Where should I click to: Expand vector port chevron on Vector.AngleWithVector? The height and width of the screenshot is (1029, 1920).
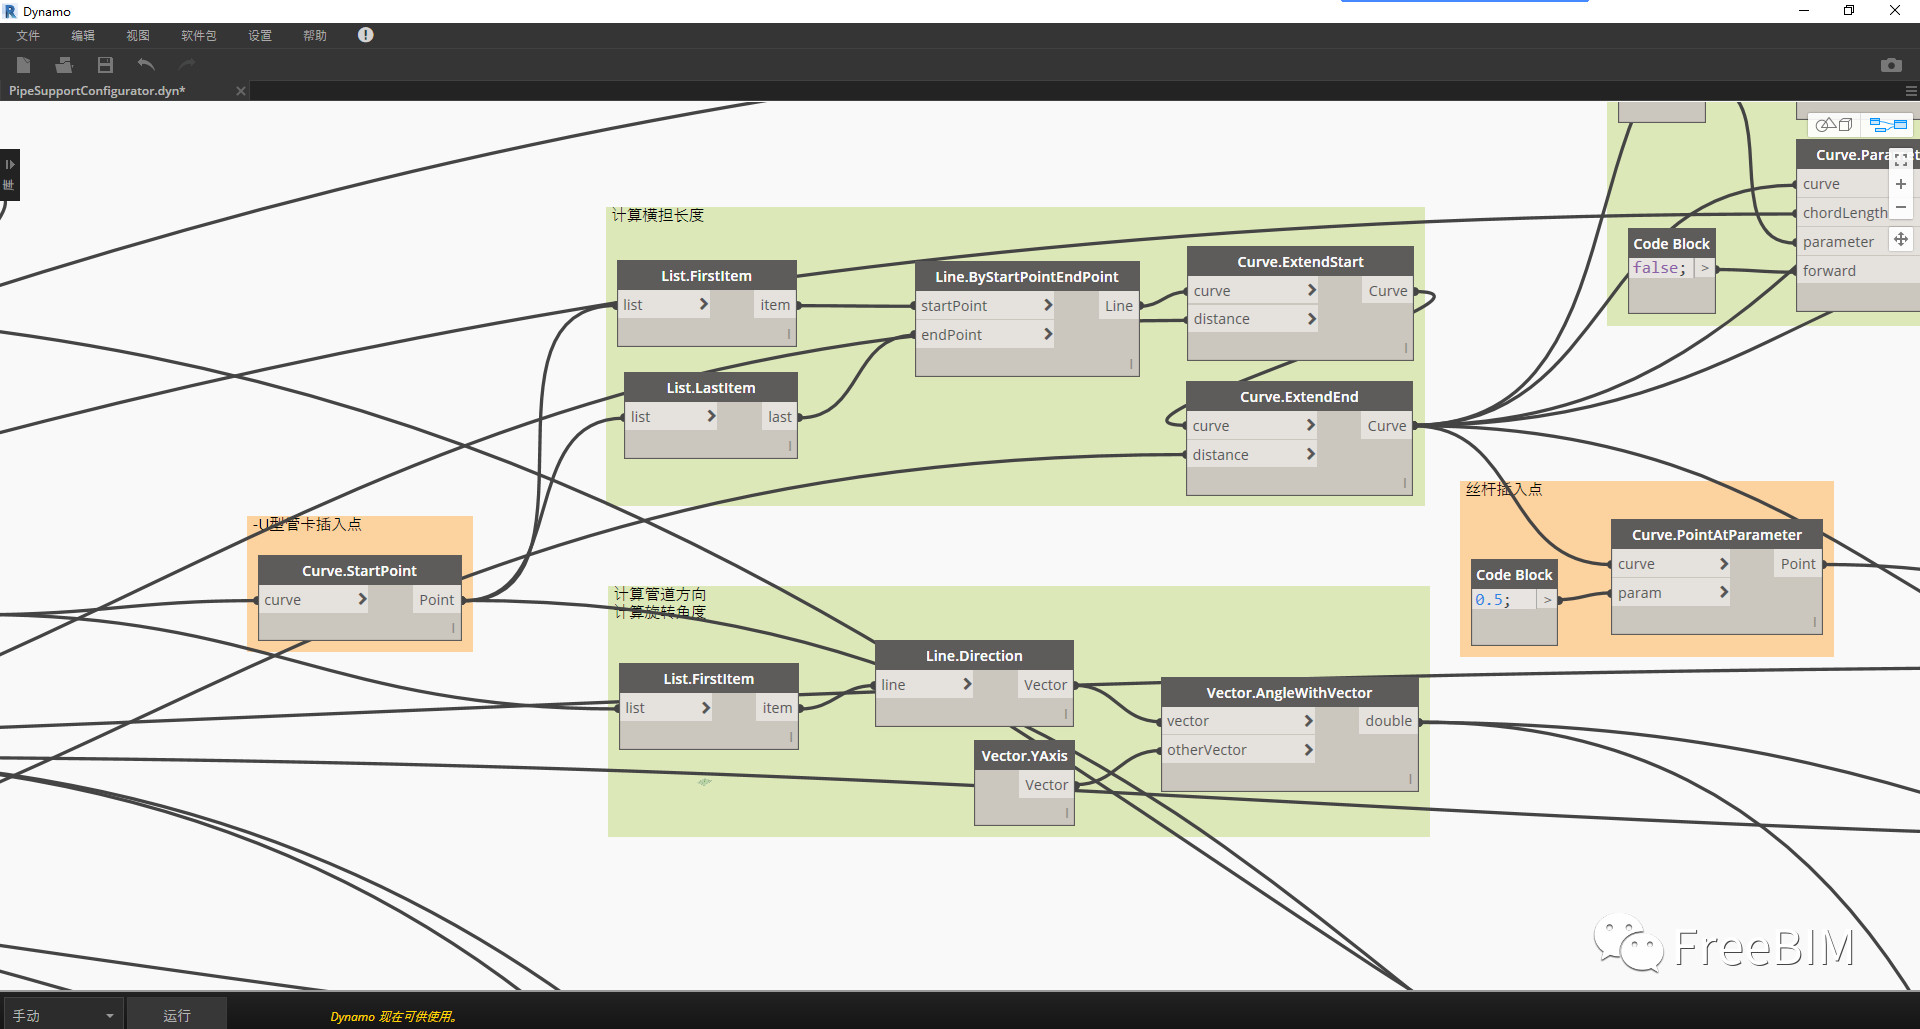(x=1308, y=720)
